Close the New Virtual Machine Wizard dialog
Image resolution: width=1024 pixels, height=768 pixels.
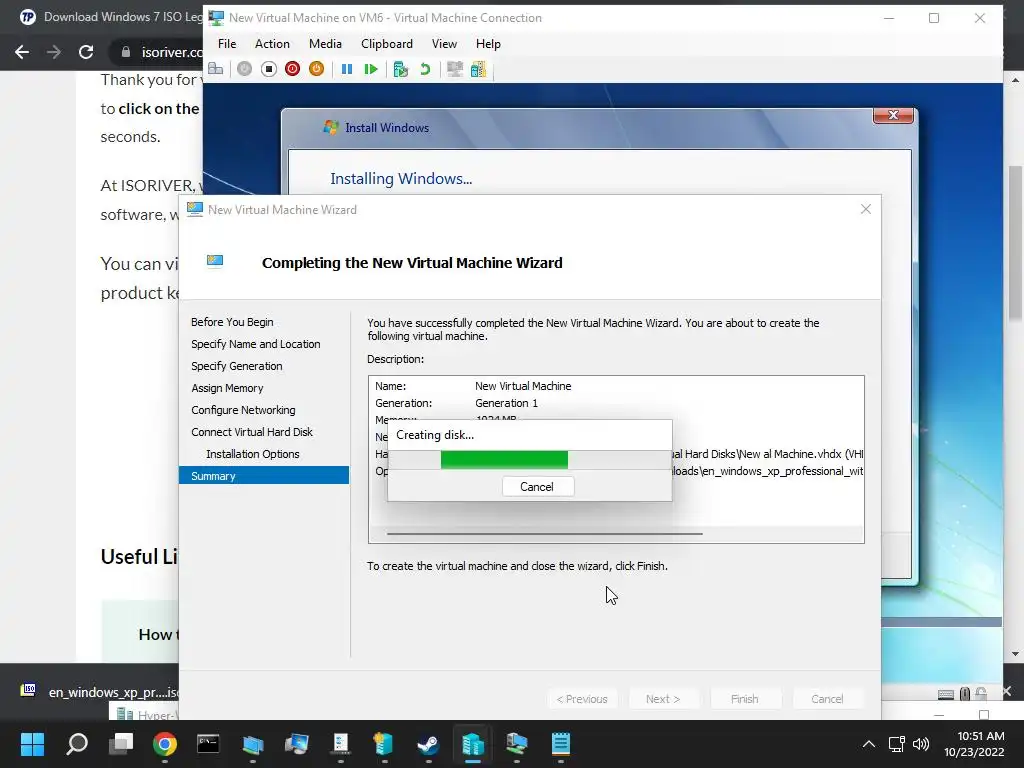pyautogui.click(x=865, y=209)
